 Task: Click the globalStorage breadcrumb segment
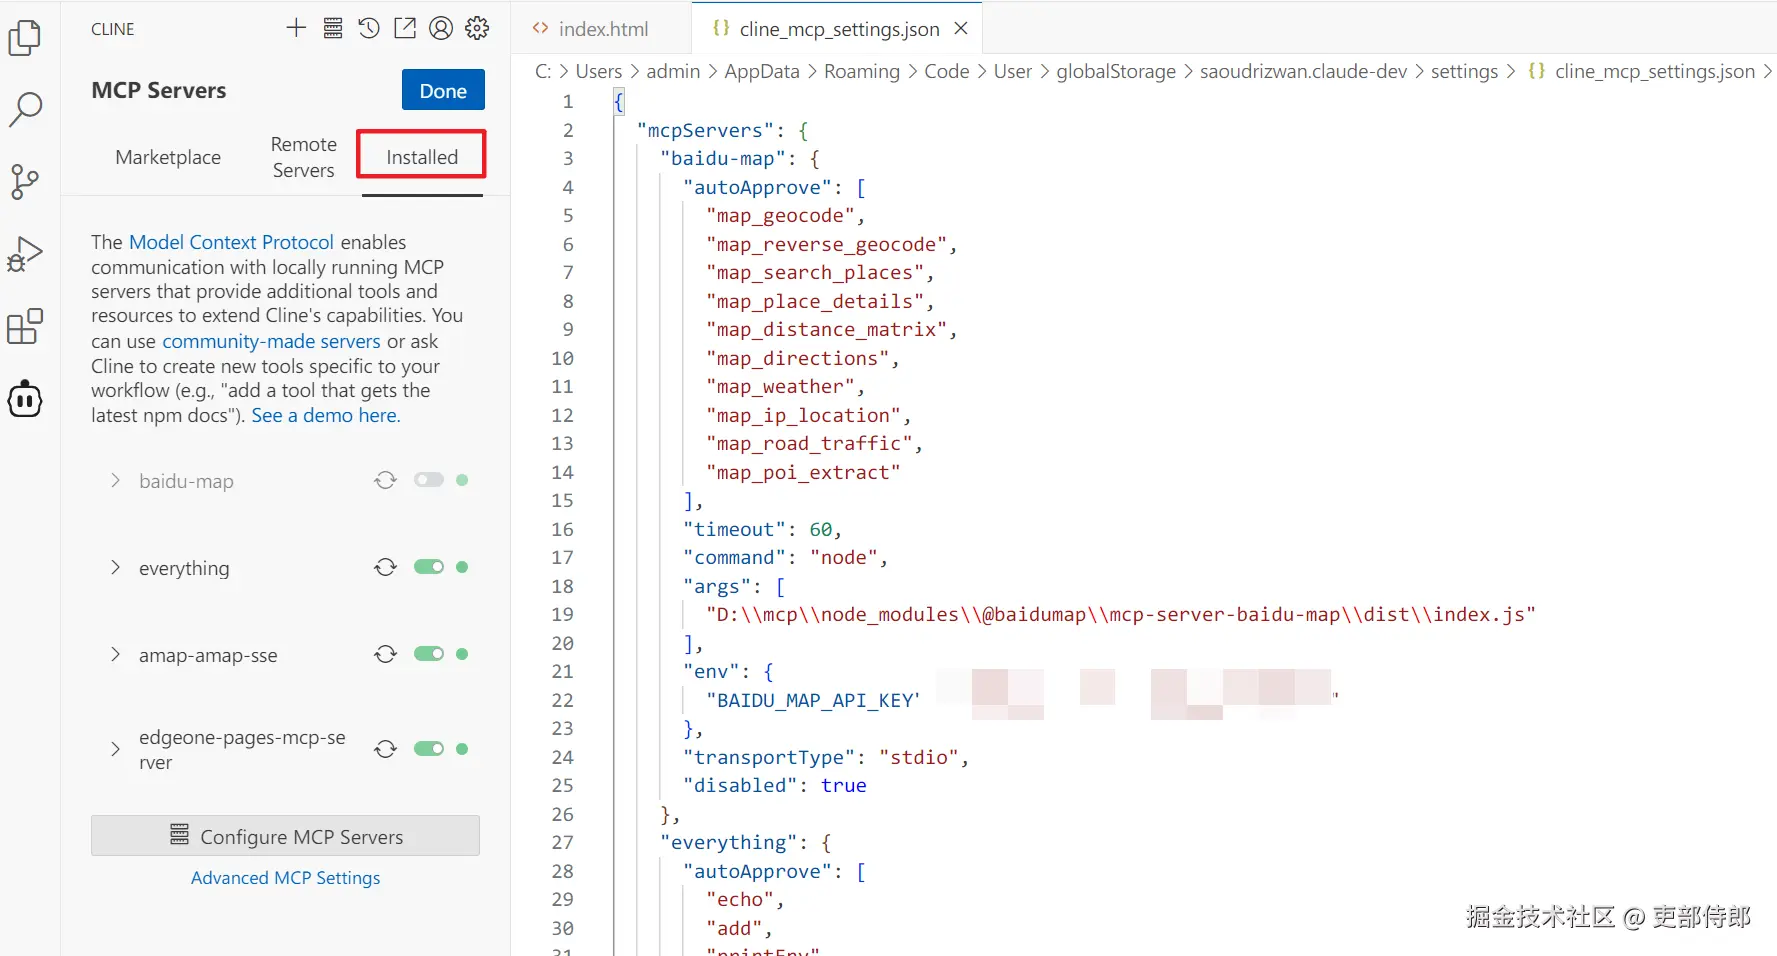click(1116, 71)
